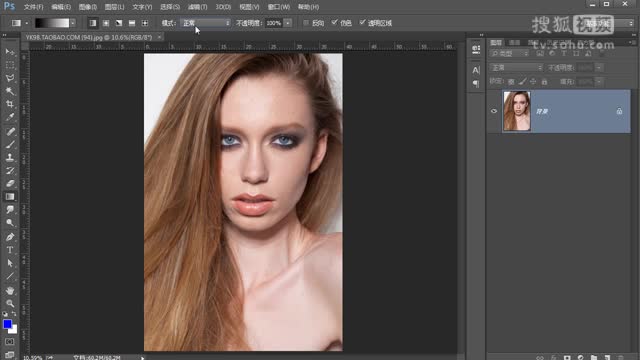Open the collapsed Character panel icon
The width and height of the screenshot is (640, 360).
pyautogui.click(x=476, y=70)
